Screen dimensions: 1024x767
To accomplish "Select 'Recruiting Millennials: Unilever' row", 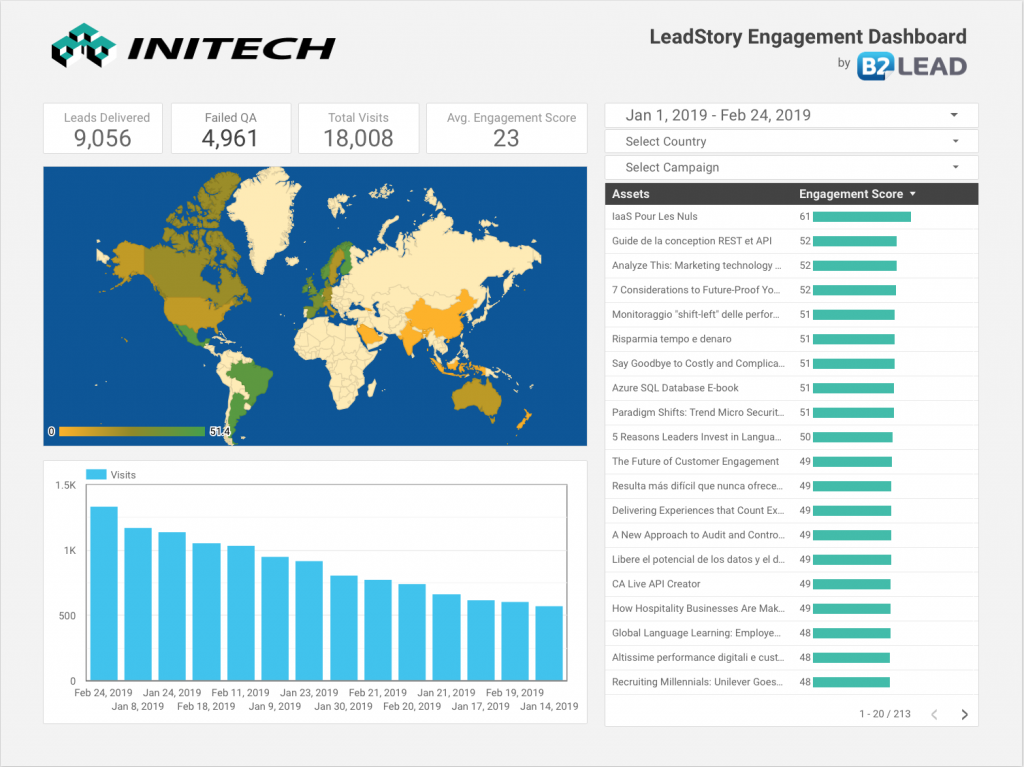I will (x=792, y=682).
